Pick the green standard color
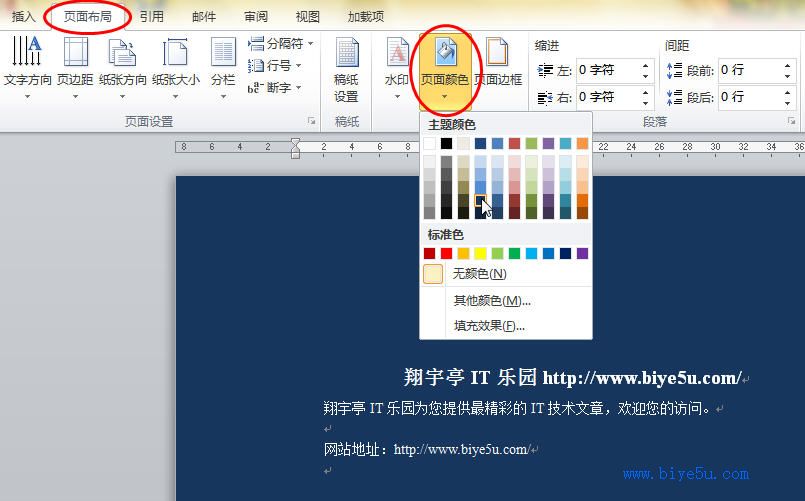 coord(514,253)
